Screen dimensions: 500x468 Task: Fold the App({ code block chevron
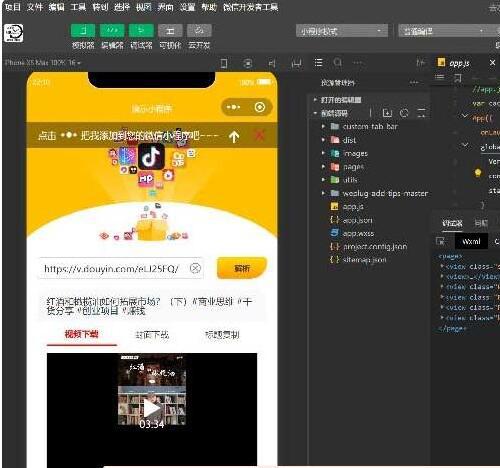coord(464,116)
